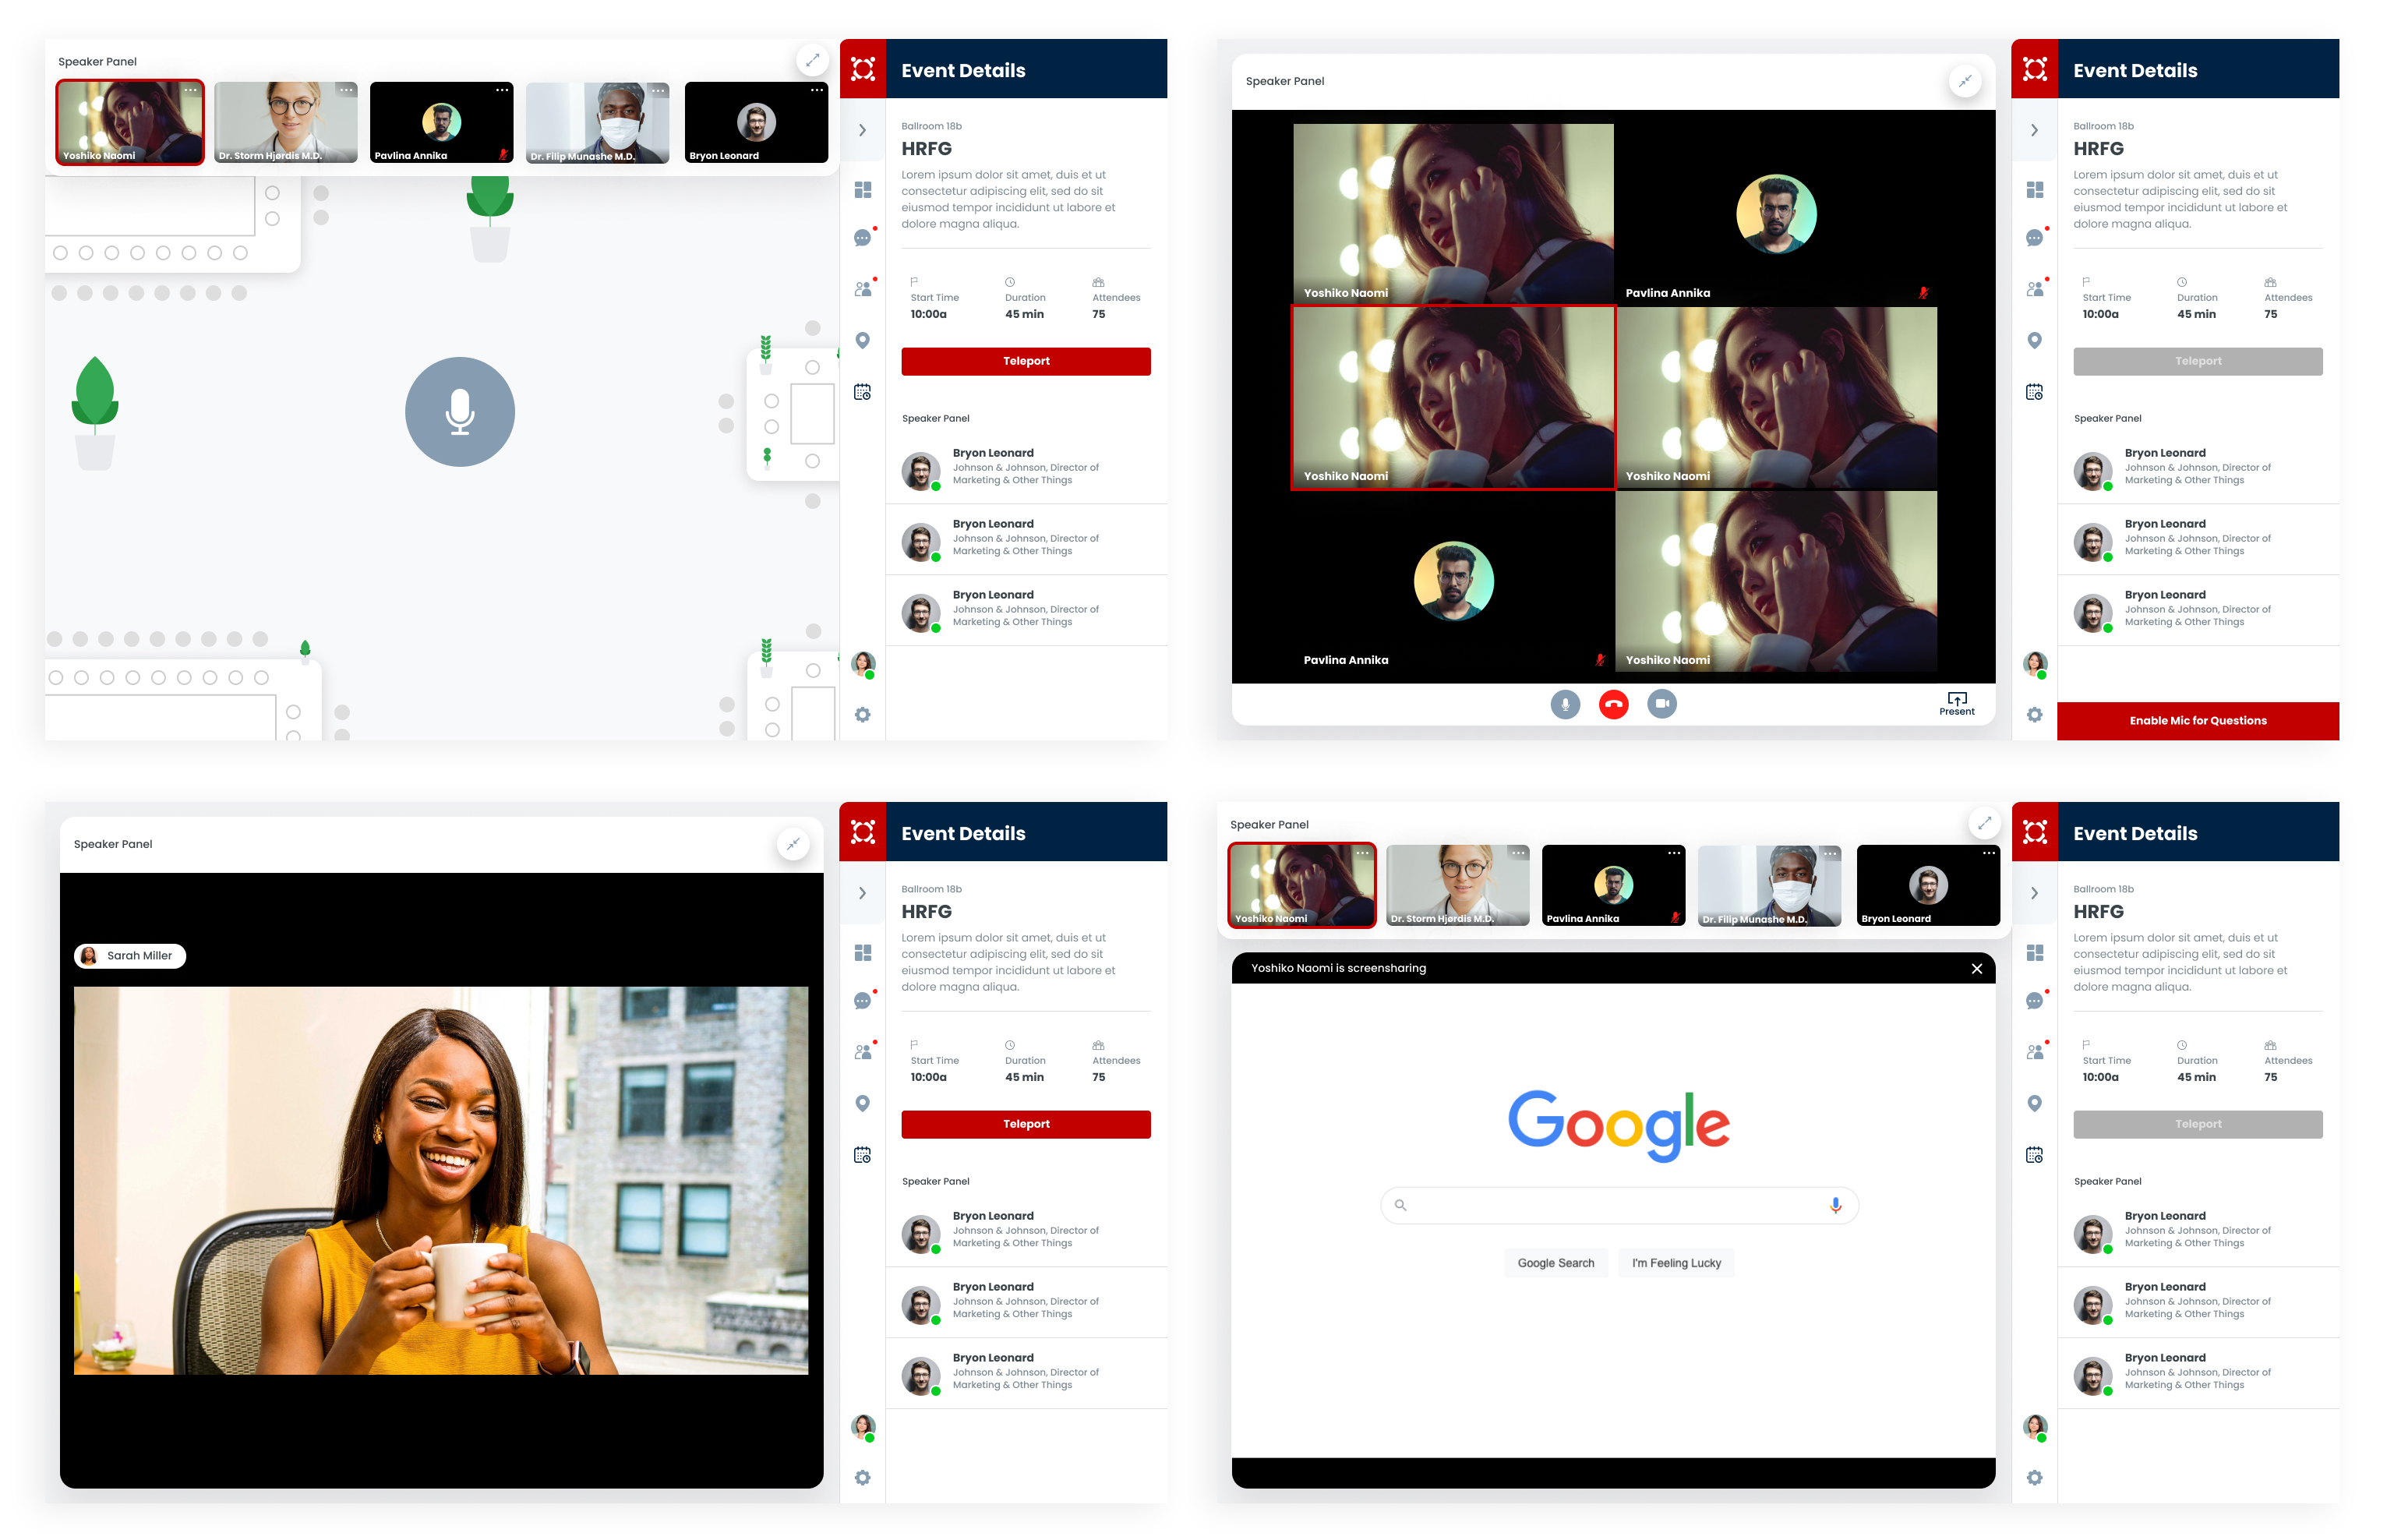The height and width of the screenshot is (1540, 2387).
Task: Open chat bubble icon in bottom-left sidebar
Action: (x=863, y=1001)
